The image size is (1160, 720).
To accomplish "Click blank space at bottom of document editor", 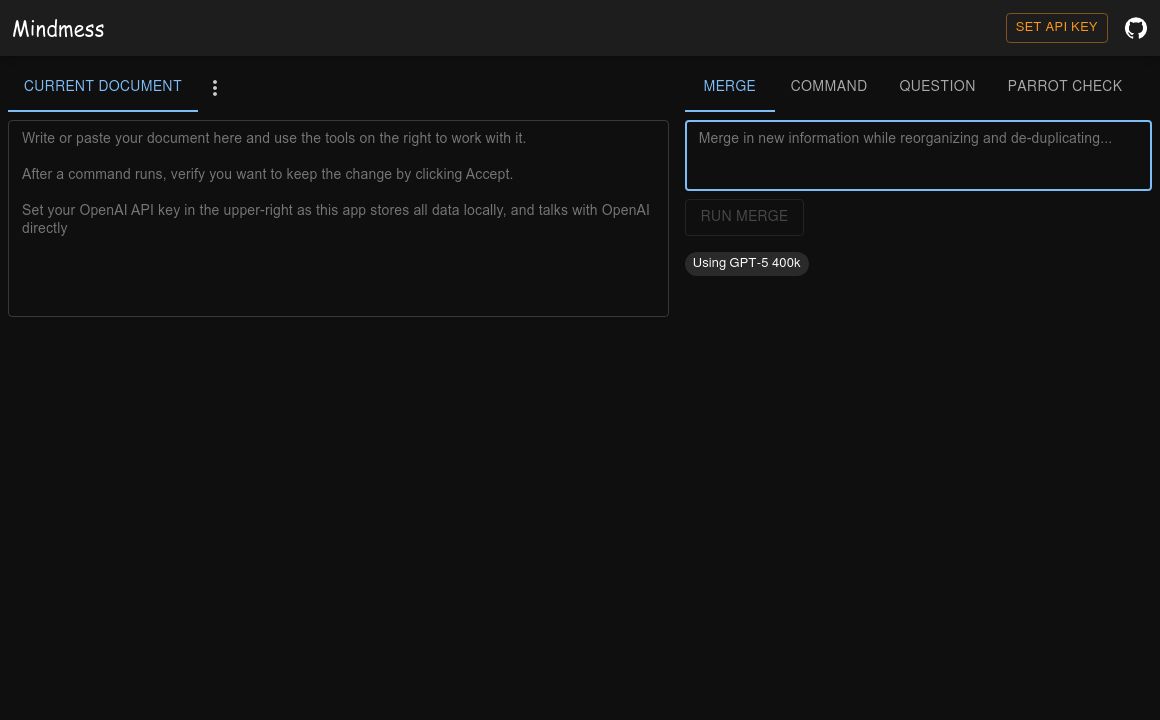I will pos(338,285).
